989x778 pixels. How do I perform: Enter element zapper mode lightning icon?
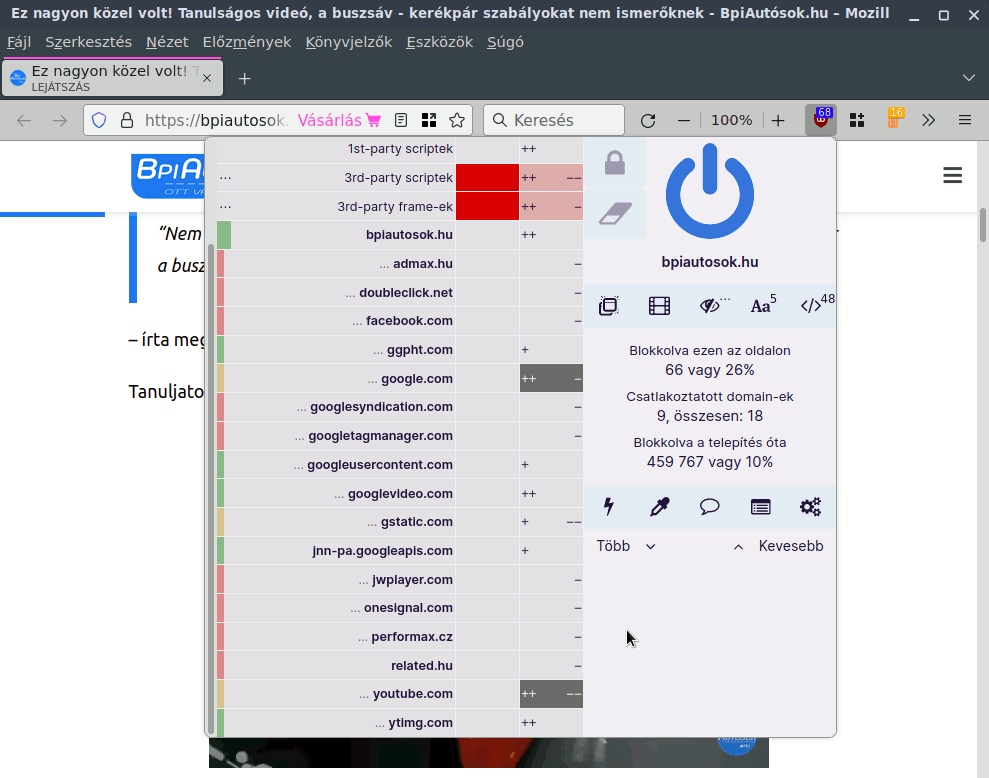pyautogui.click(x=609, y=507)
